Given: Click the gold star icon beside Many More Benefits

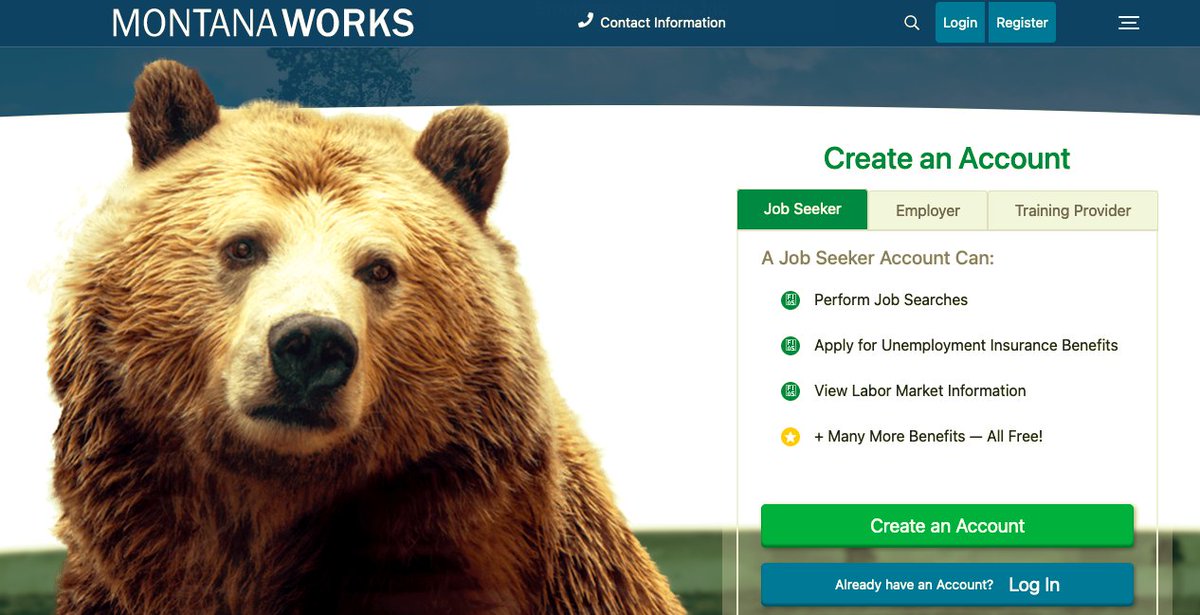Looking at the screenshot, I should pos(789,436).
